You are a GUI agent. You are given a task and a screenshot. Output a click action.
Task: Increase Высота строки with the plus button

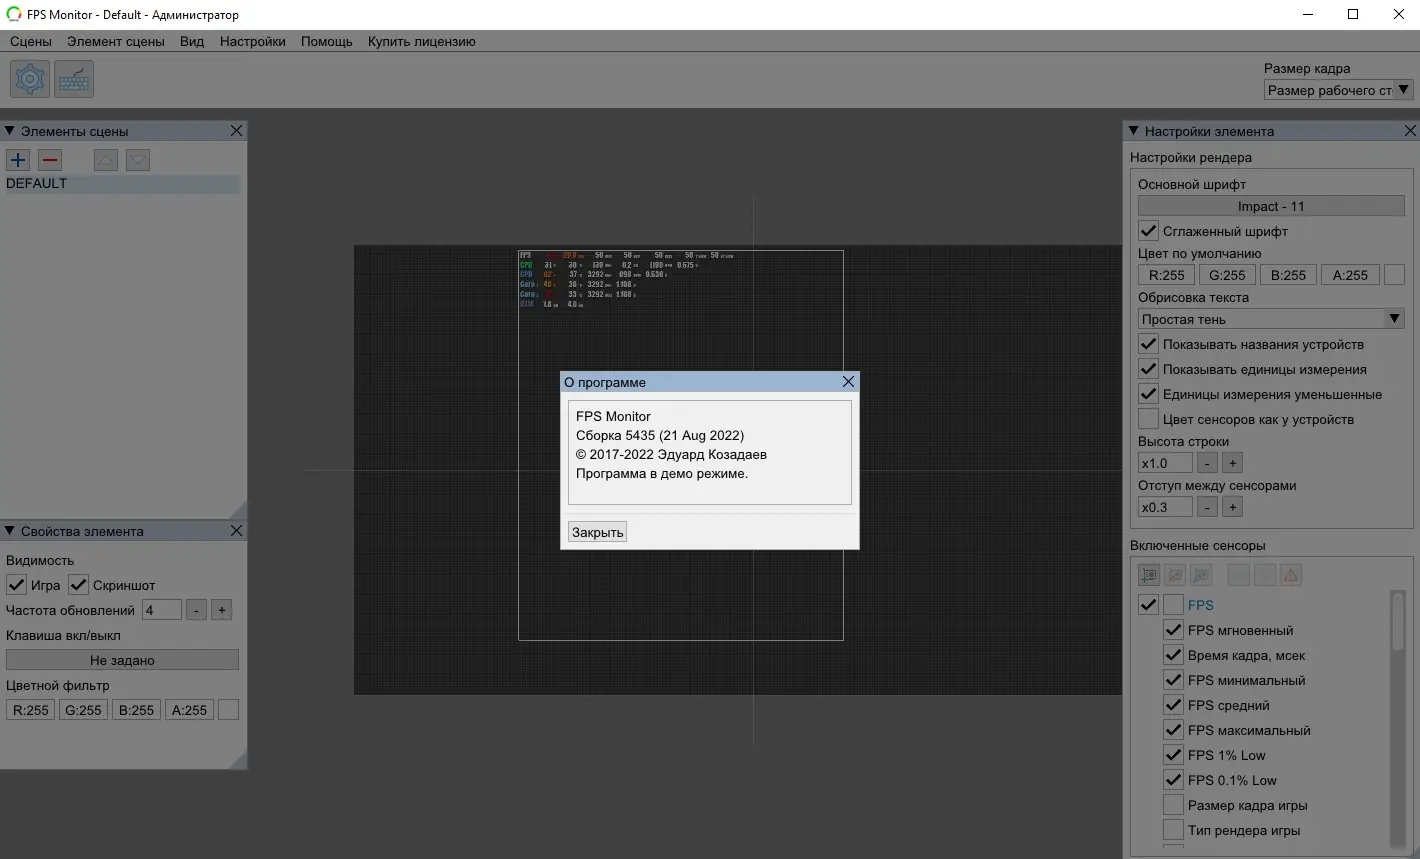(1232, 463)
